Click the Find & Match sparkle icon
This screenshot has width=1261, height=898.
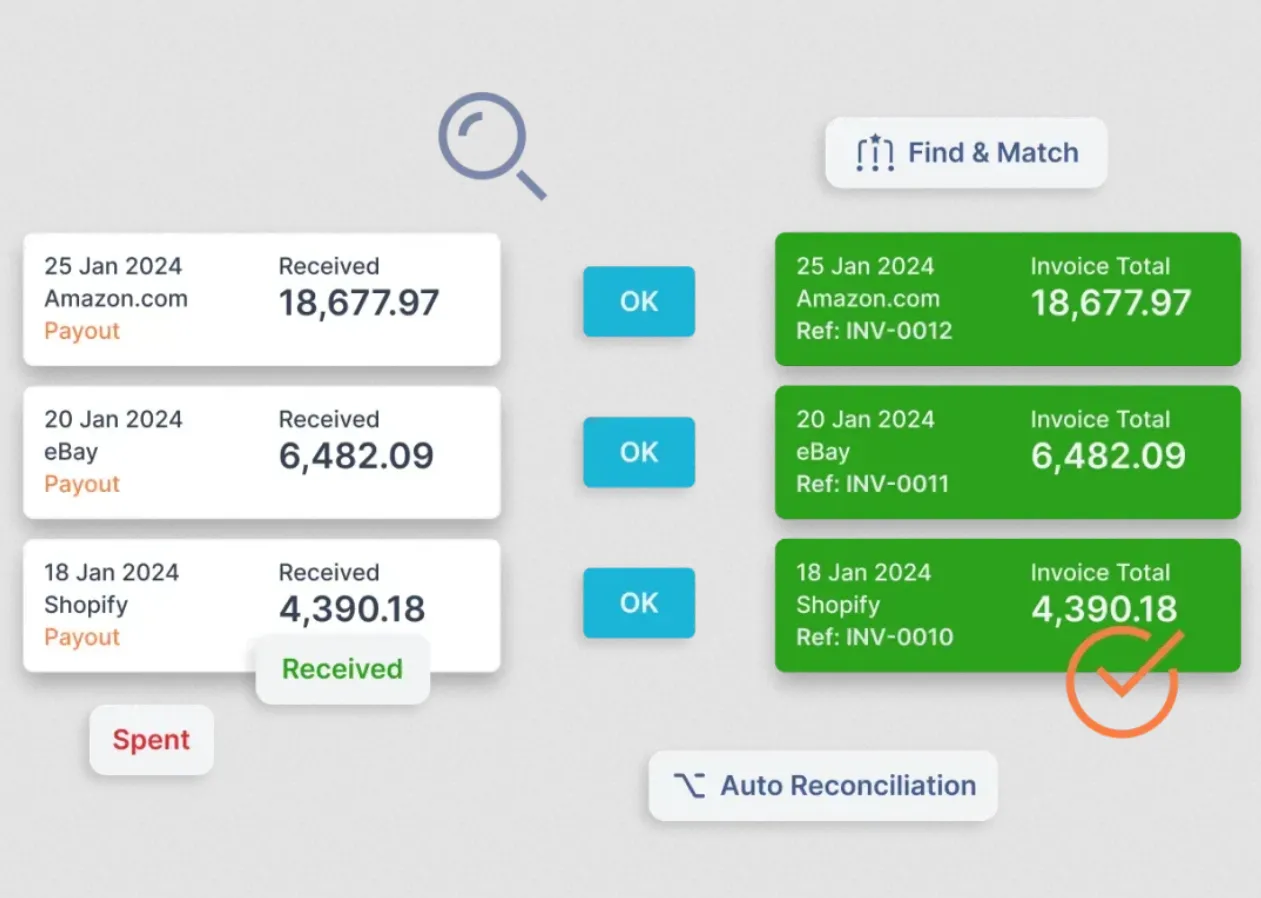874,153
